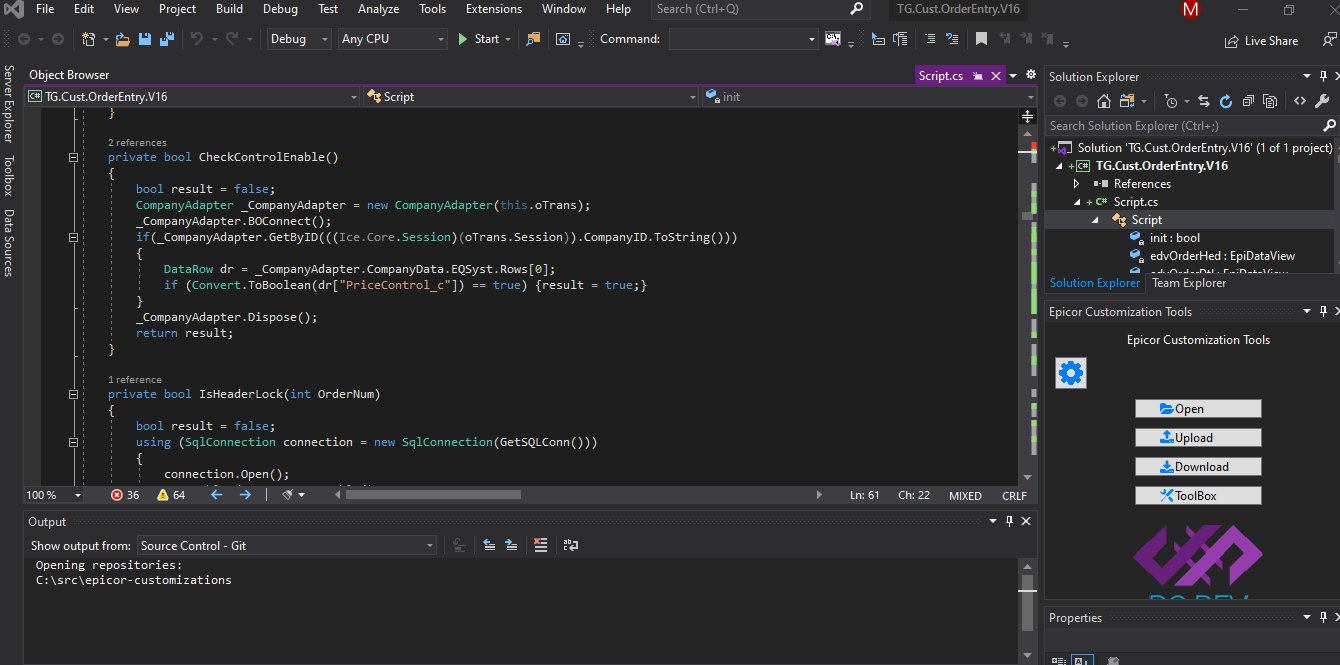The image size is (1340, 665).
Task: Click the Start debugging button
Action: (478, 39)
